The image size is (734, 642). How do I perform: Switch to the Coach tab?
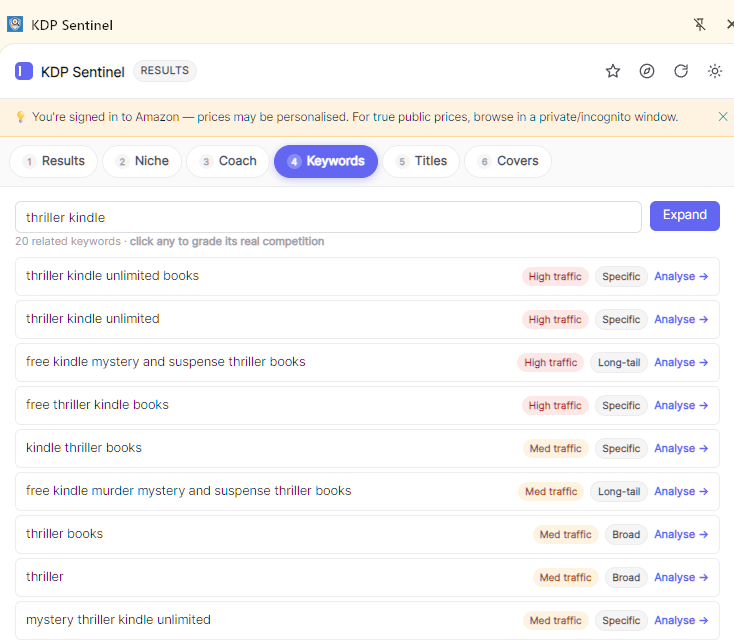click(x=228, y=161)
